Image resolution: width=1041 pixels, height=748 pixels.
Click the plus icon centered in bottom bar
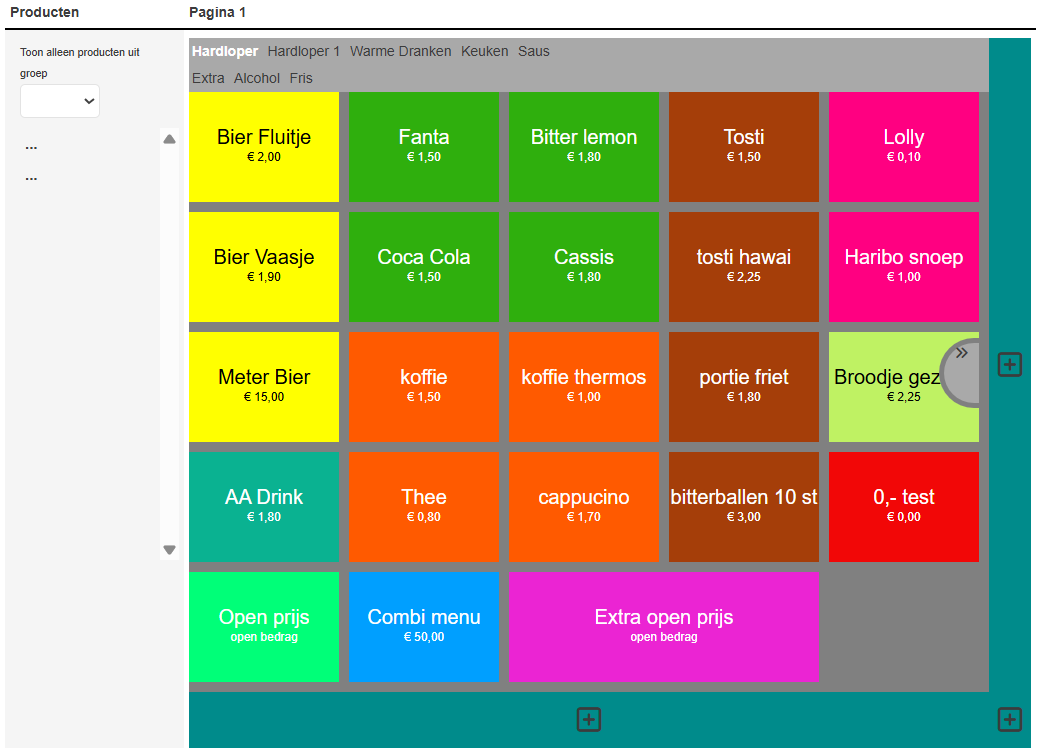click(x=588, y=719)
